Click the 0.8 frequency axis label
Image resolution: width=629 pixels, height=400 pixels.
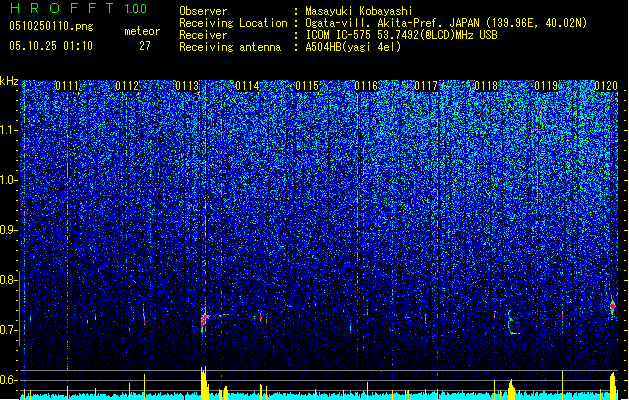pos(9,280)
